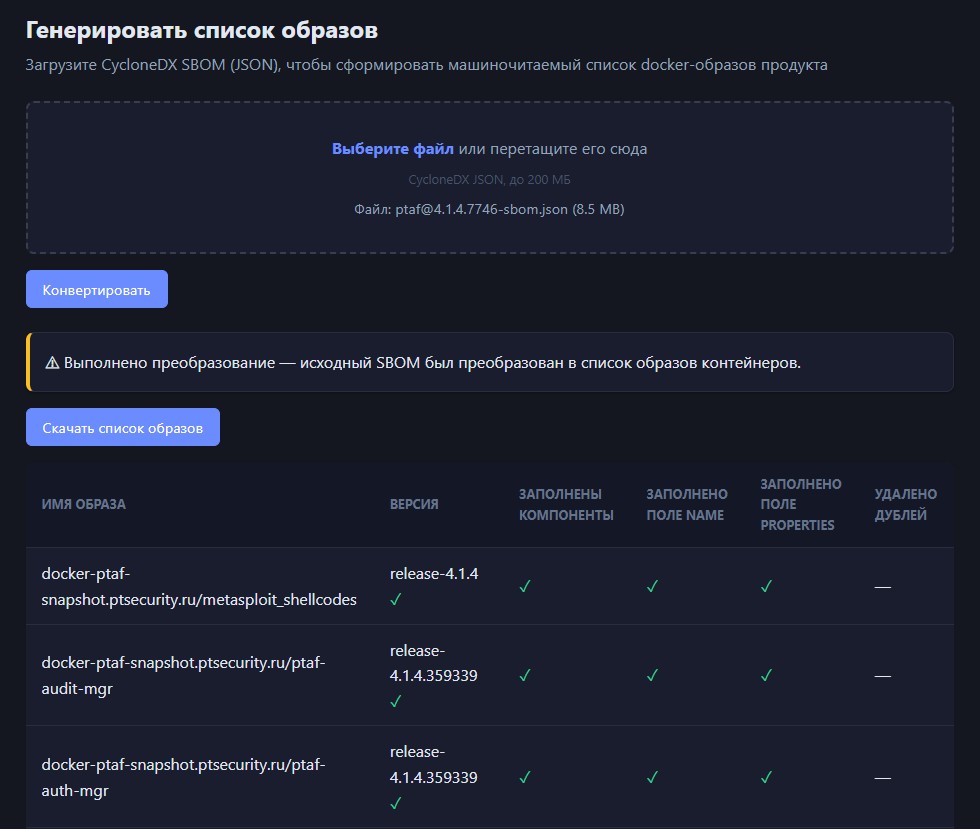Screen dimensions: 980x829
Task: Click ptaf-audit-mgr row's ЗАПОЛНЕНО ПОЛЕ PROPERTIES checkmark
Action: [766, 675]
